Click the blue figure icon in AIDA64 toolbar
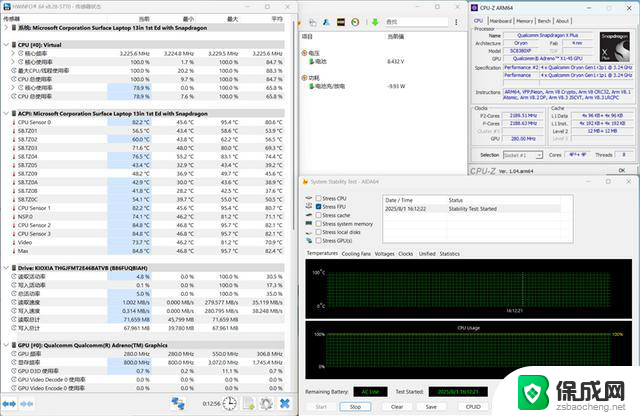The image size is (640, 416). pos(326,22)
